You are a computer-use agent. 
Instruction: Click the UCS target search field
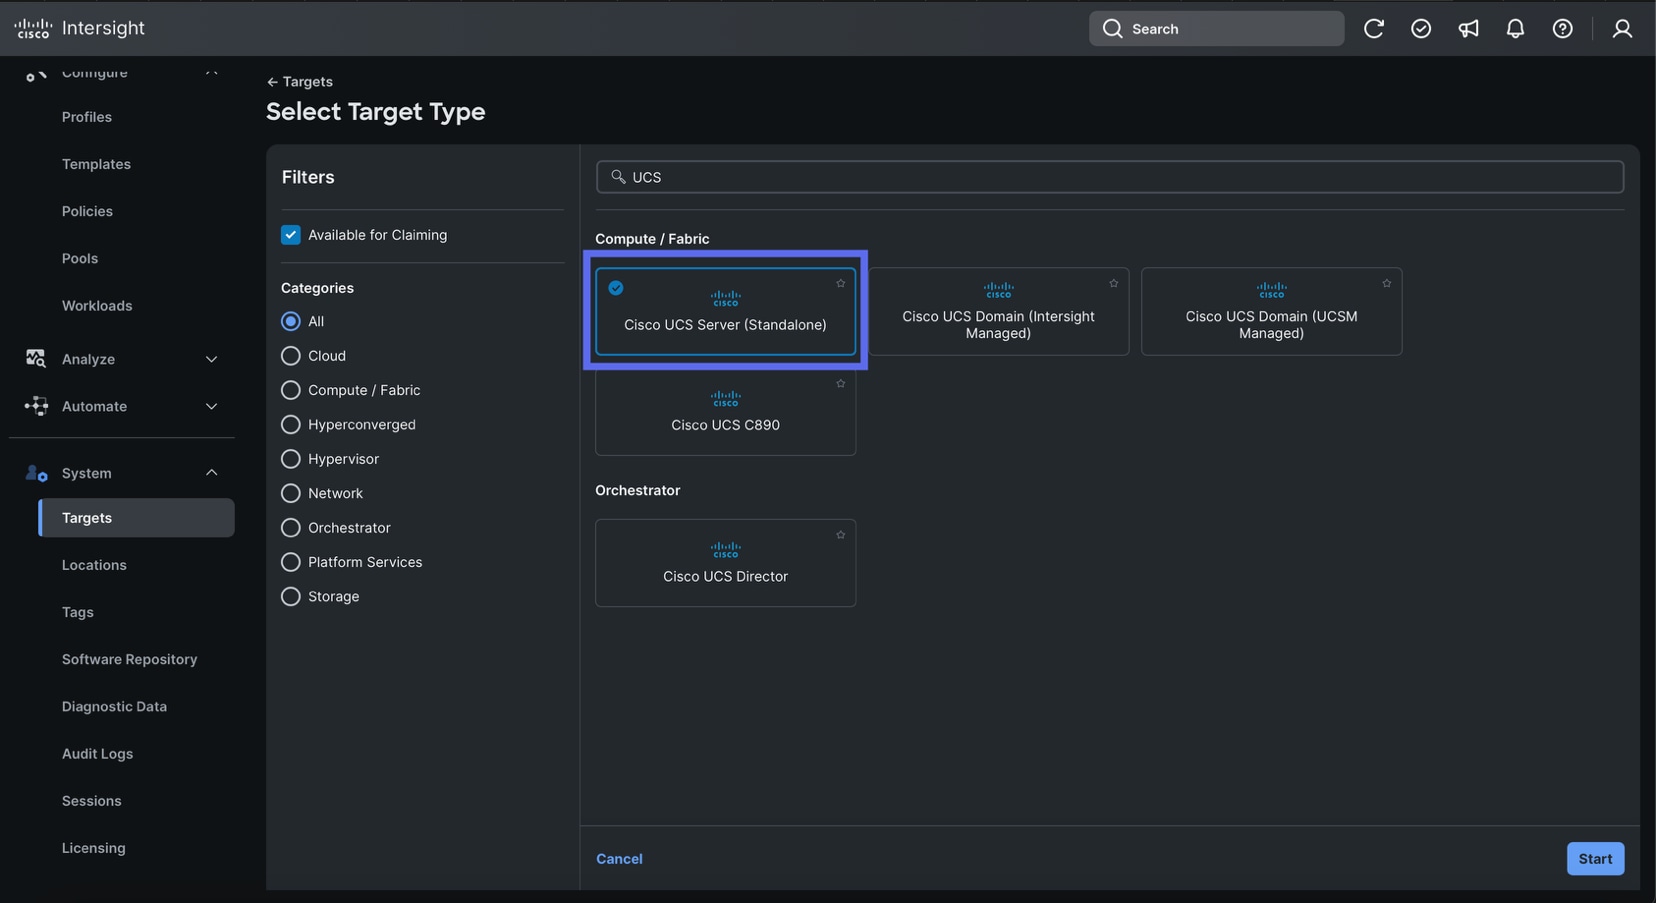pyautogui.click(x=1110, y=177)
